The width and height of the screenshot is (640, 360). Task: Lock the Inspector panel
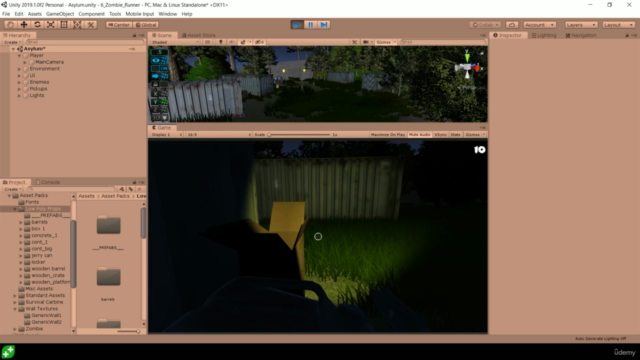tap(627, 36)
